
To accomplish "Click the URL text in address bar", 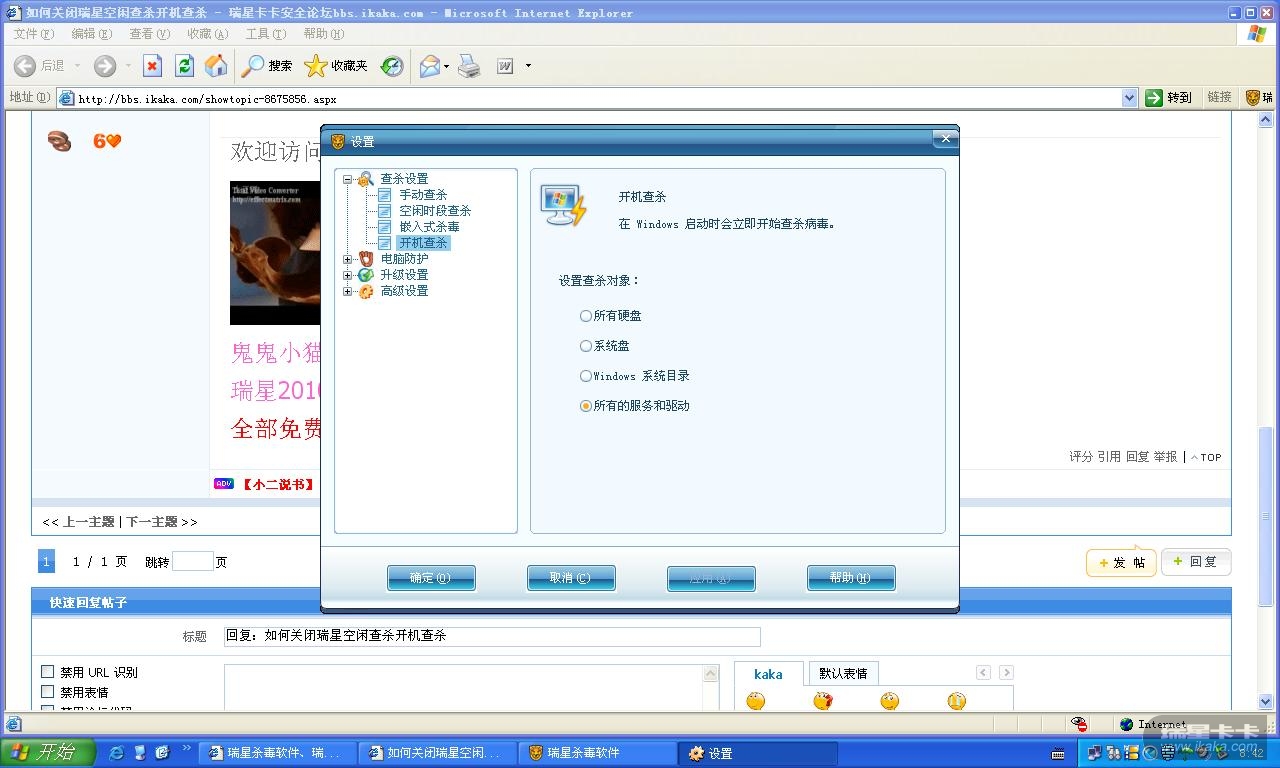I will pos(207,99).
